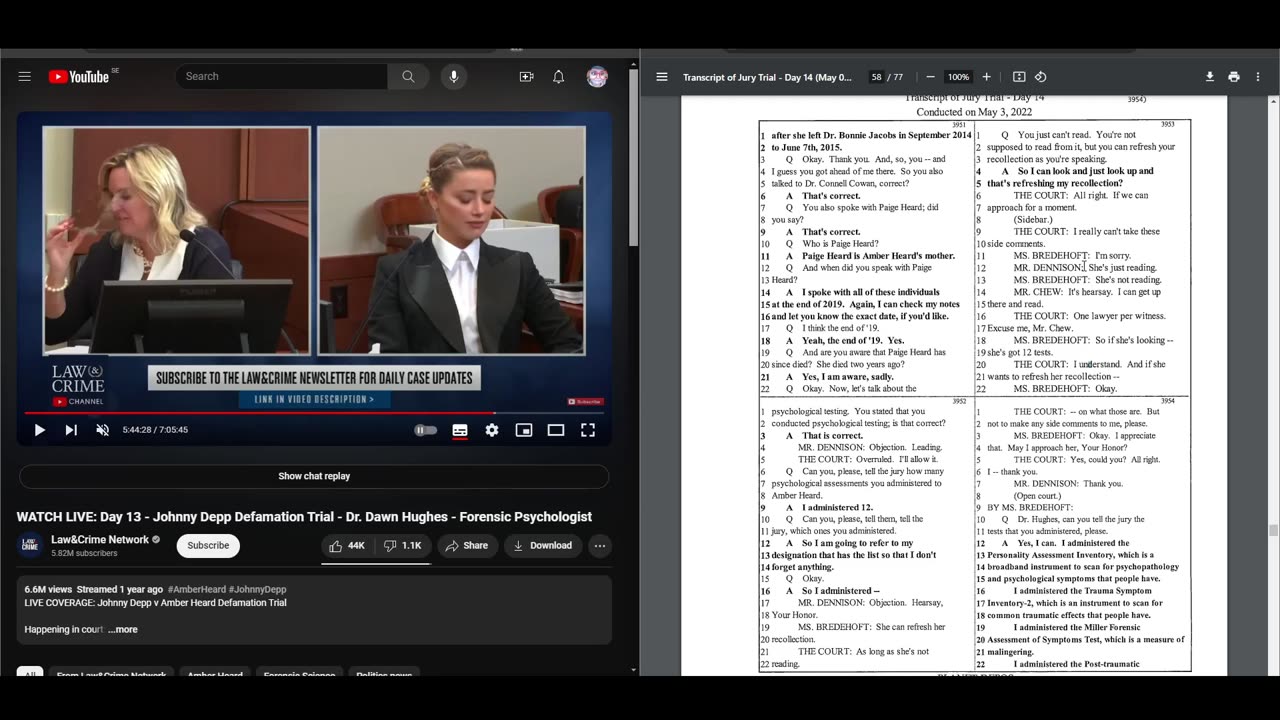Dislike the video
1280x720 pixels.
click(402, 545)
